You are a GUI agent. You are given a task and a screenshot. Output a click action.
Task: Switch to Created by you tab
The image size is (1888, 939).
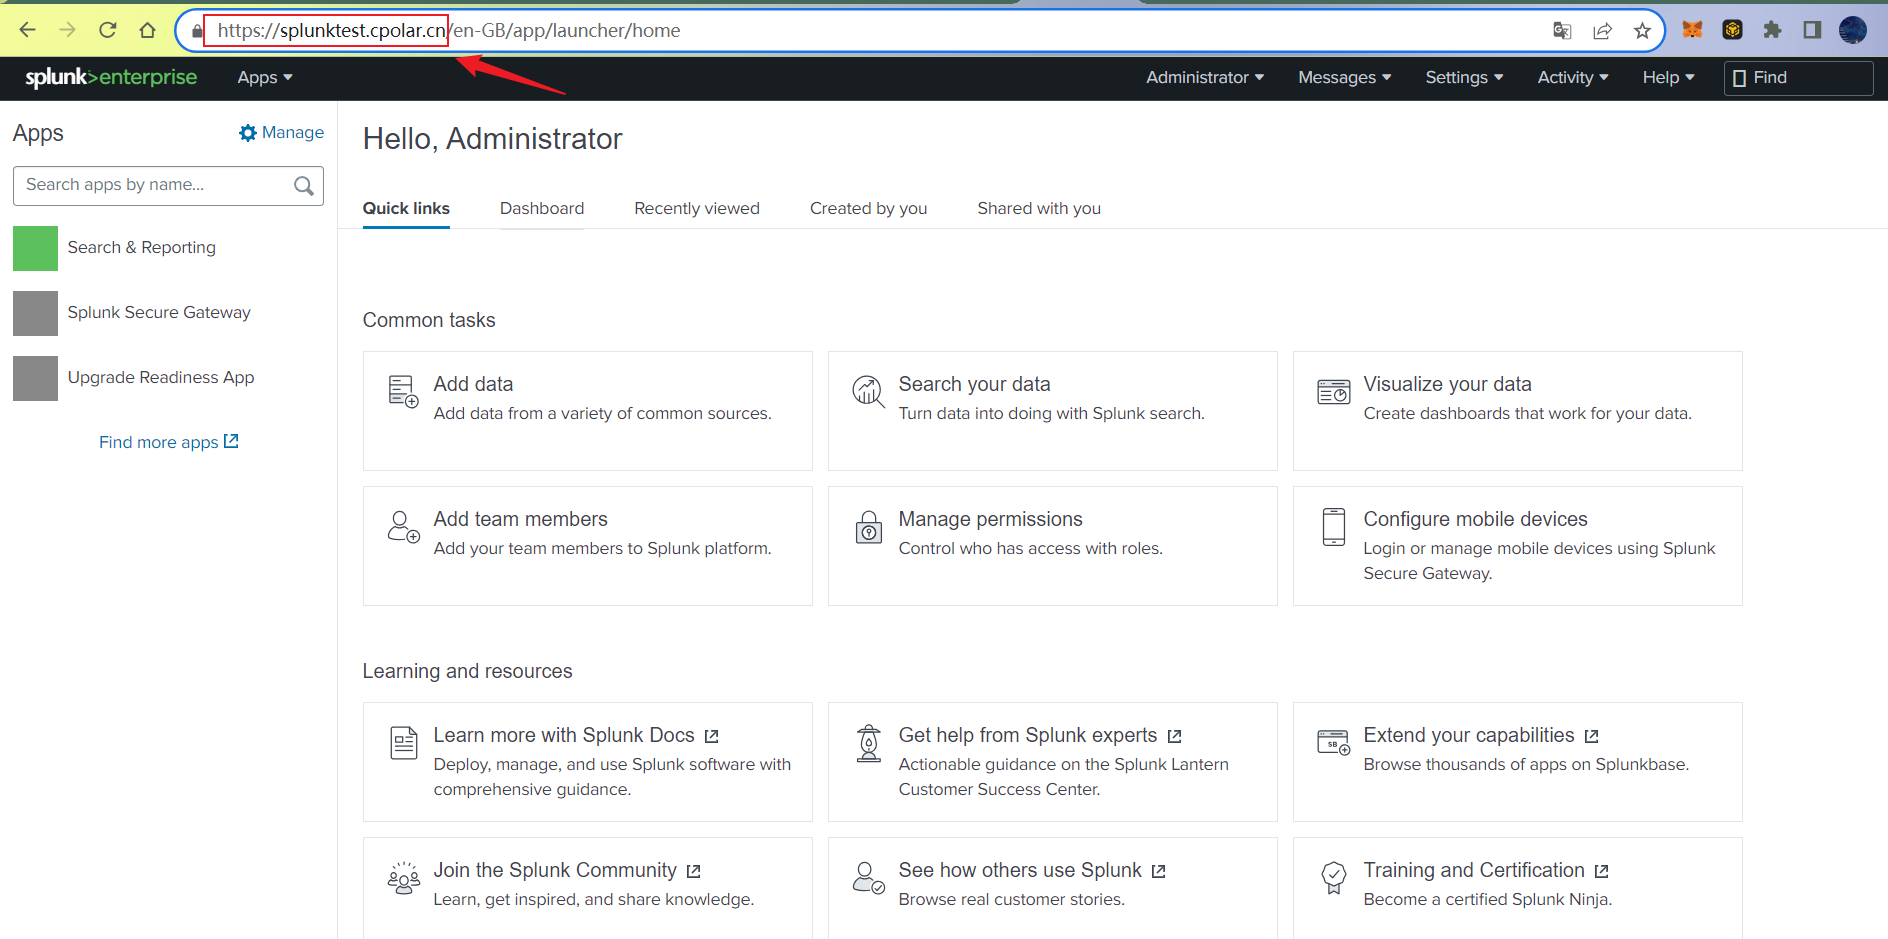868,208
